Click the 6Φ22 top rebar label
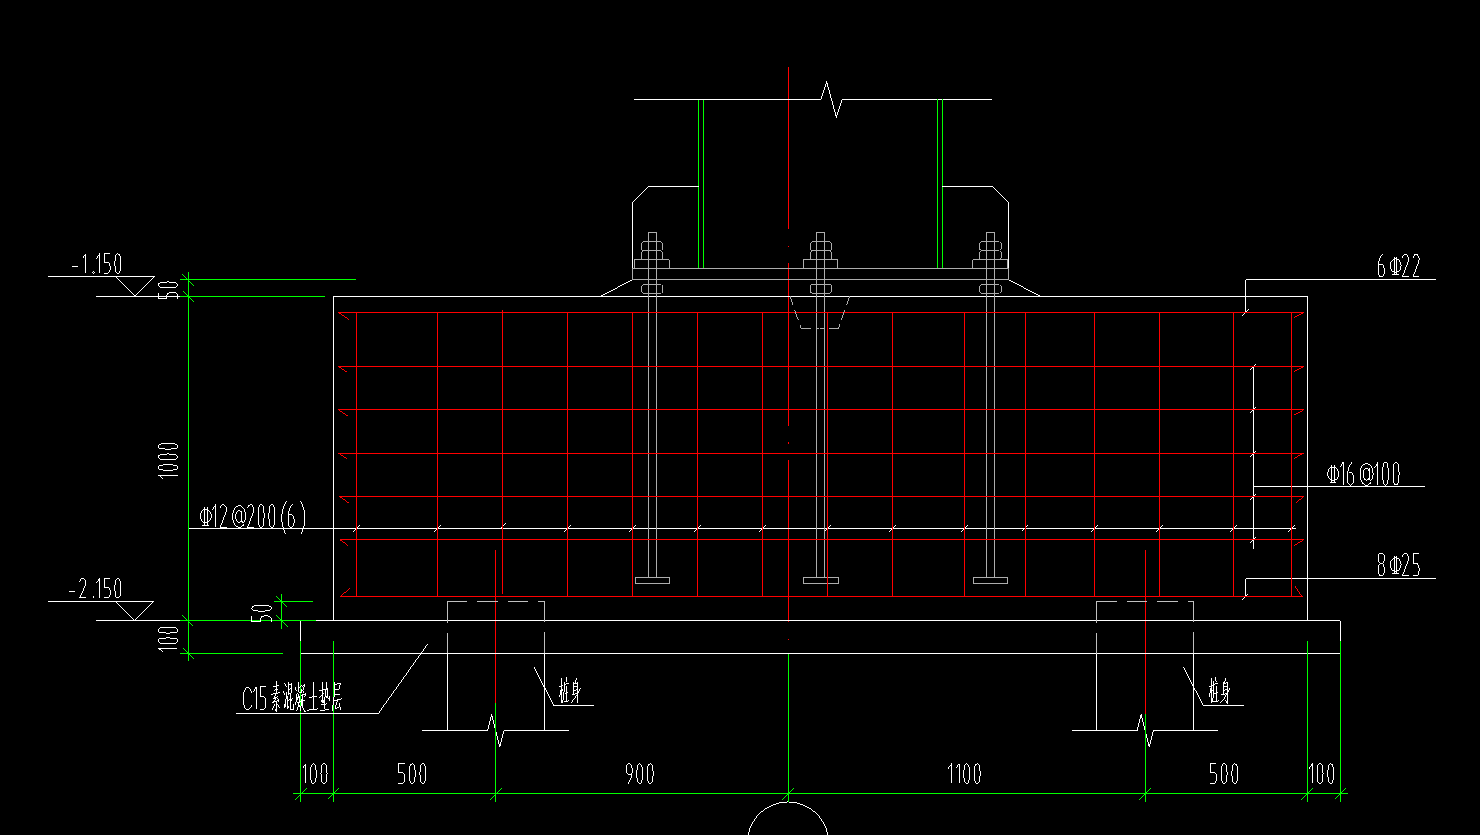Viewport: 1480px width, 835px height. (1398, 267)
